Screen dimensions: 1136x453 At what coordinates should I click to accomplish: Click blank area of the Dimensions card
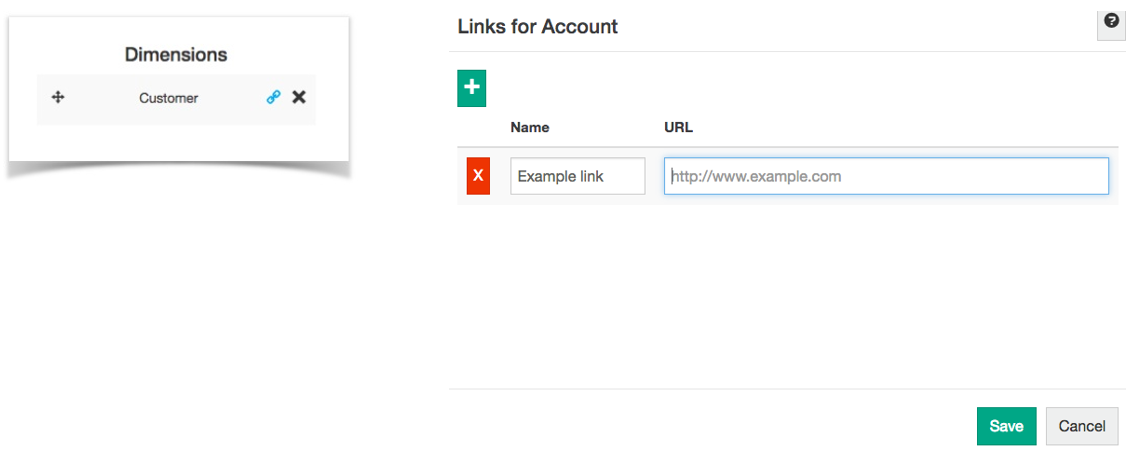178,142
